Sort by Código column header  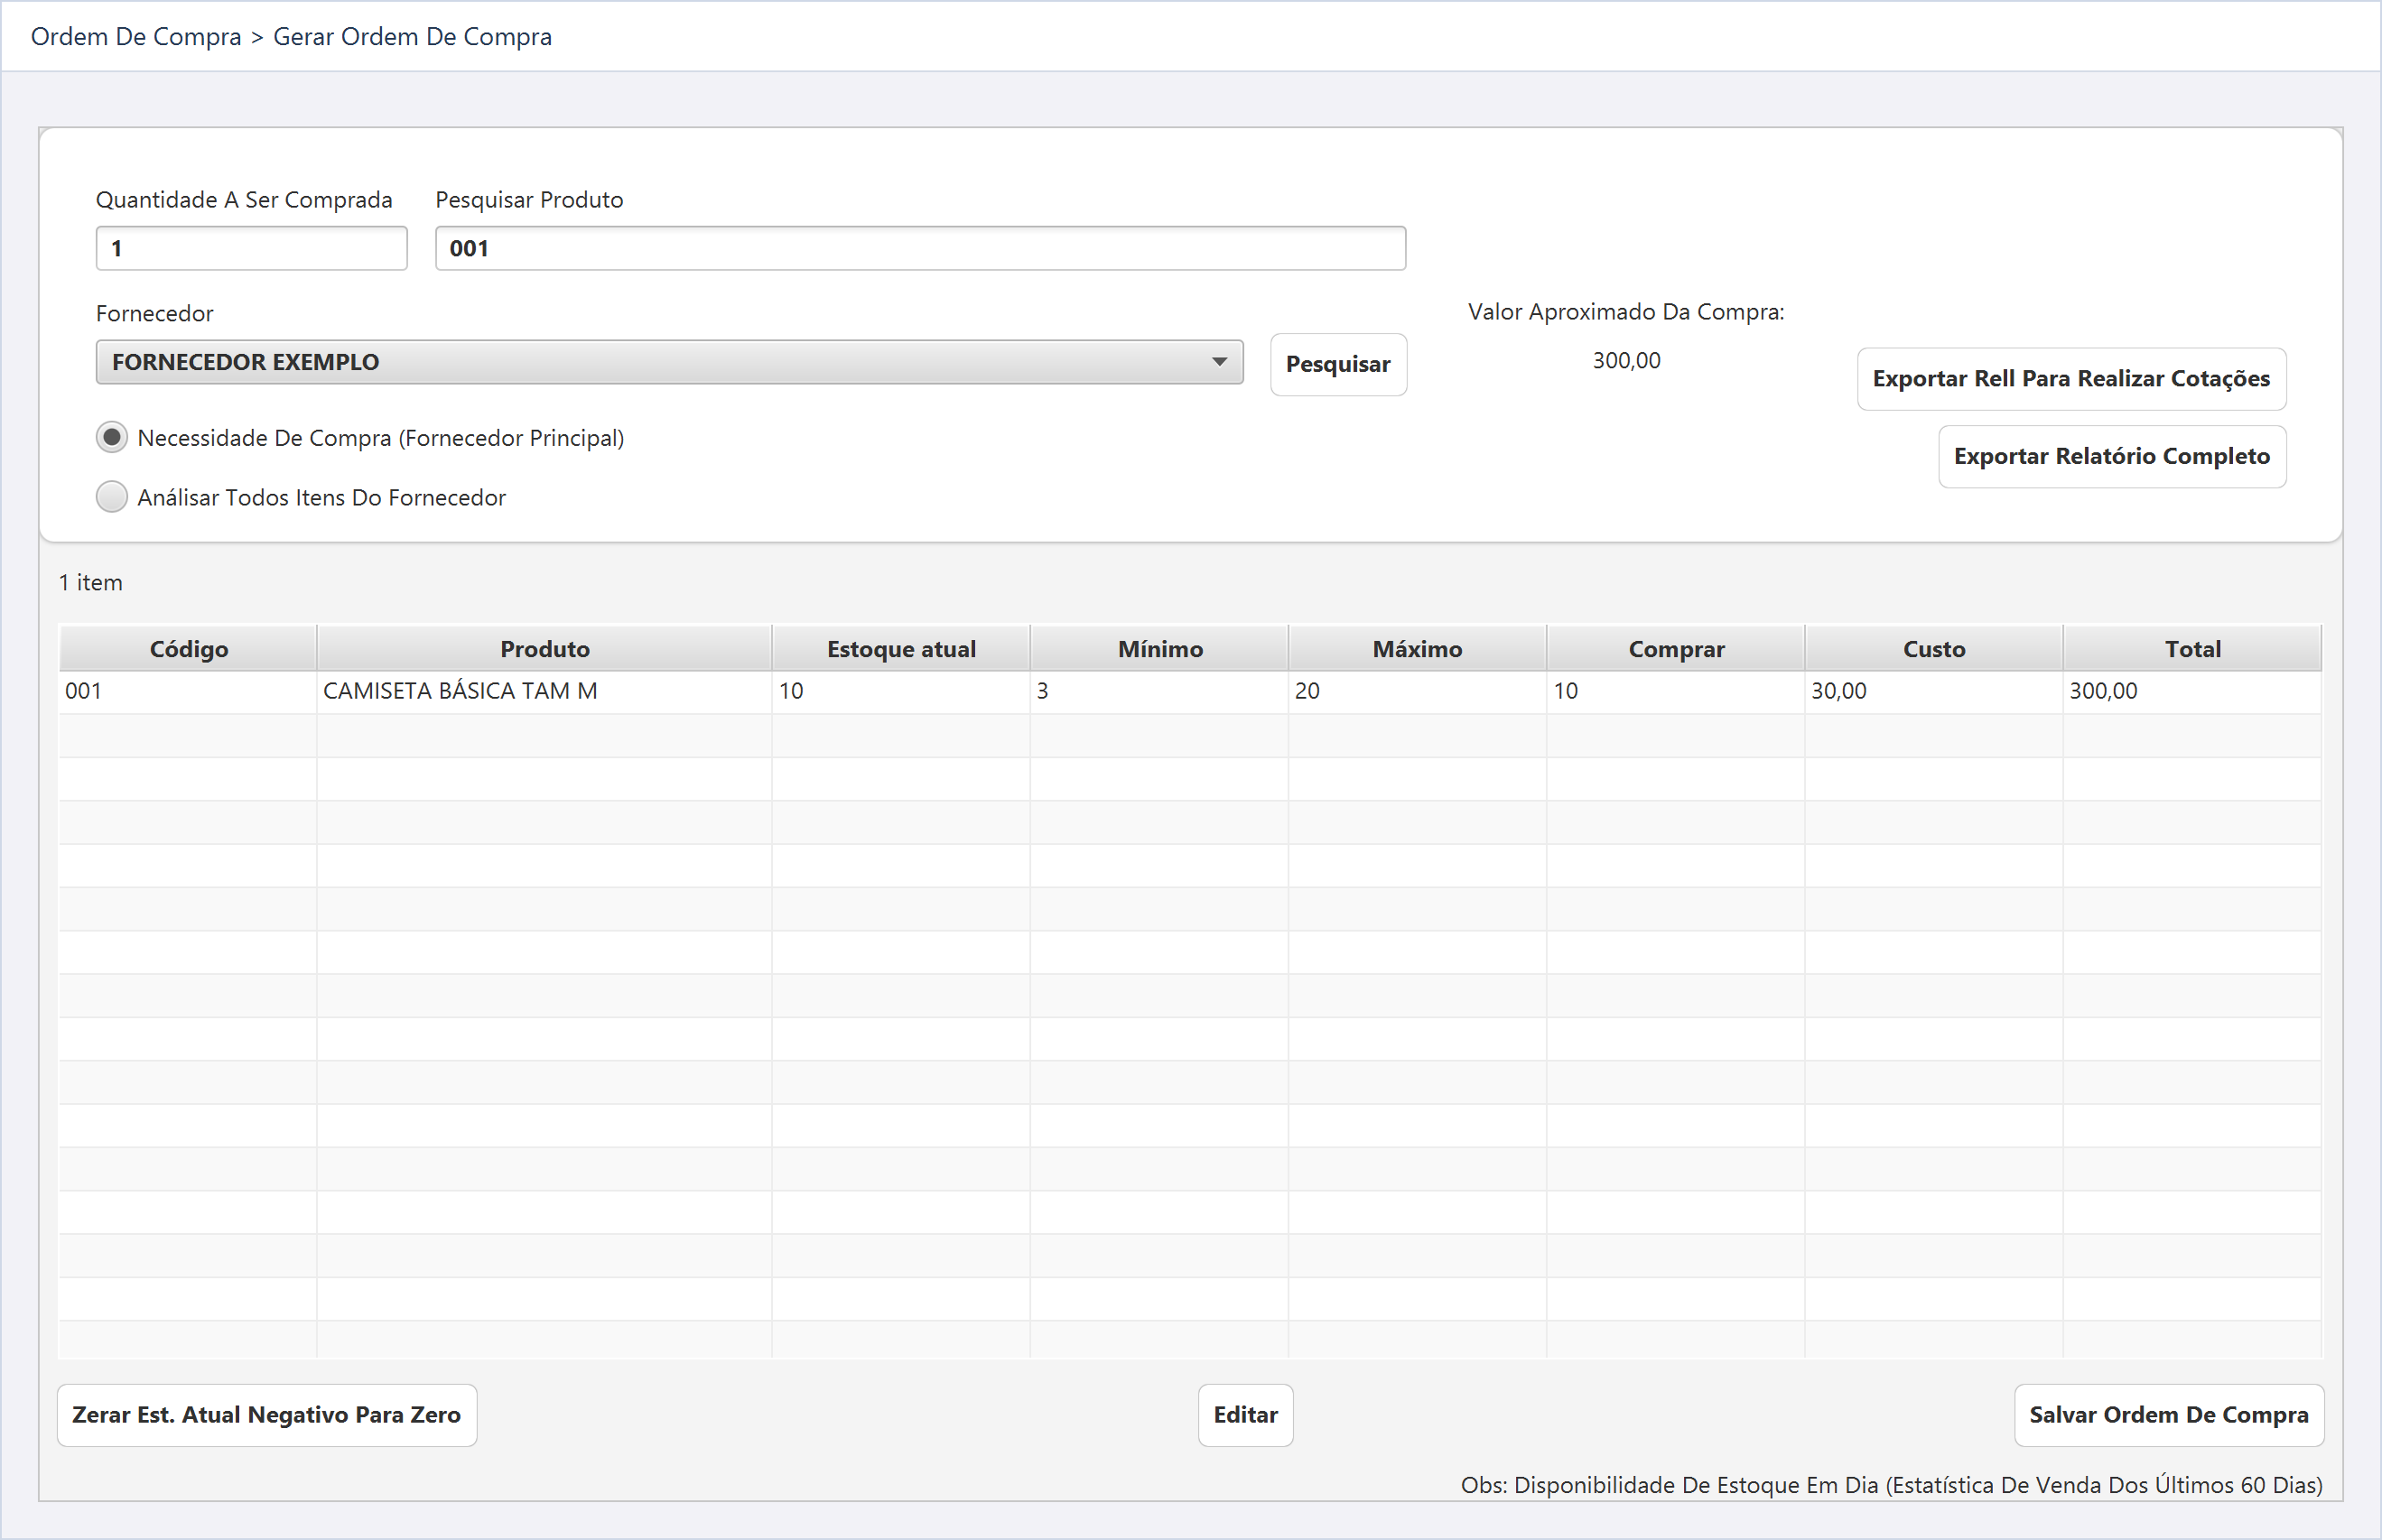[x=188, y=649]
